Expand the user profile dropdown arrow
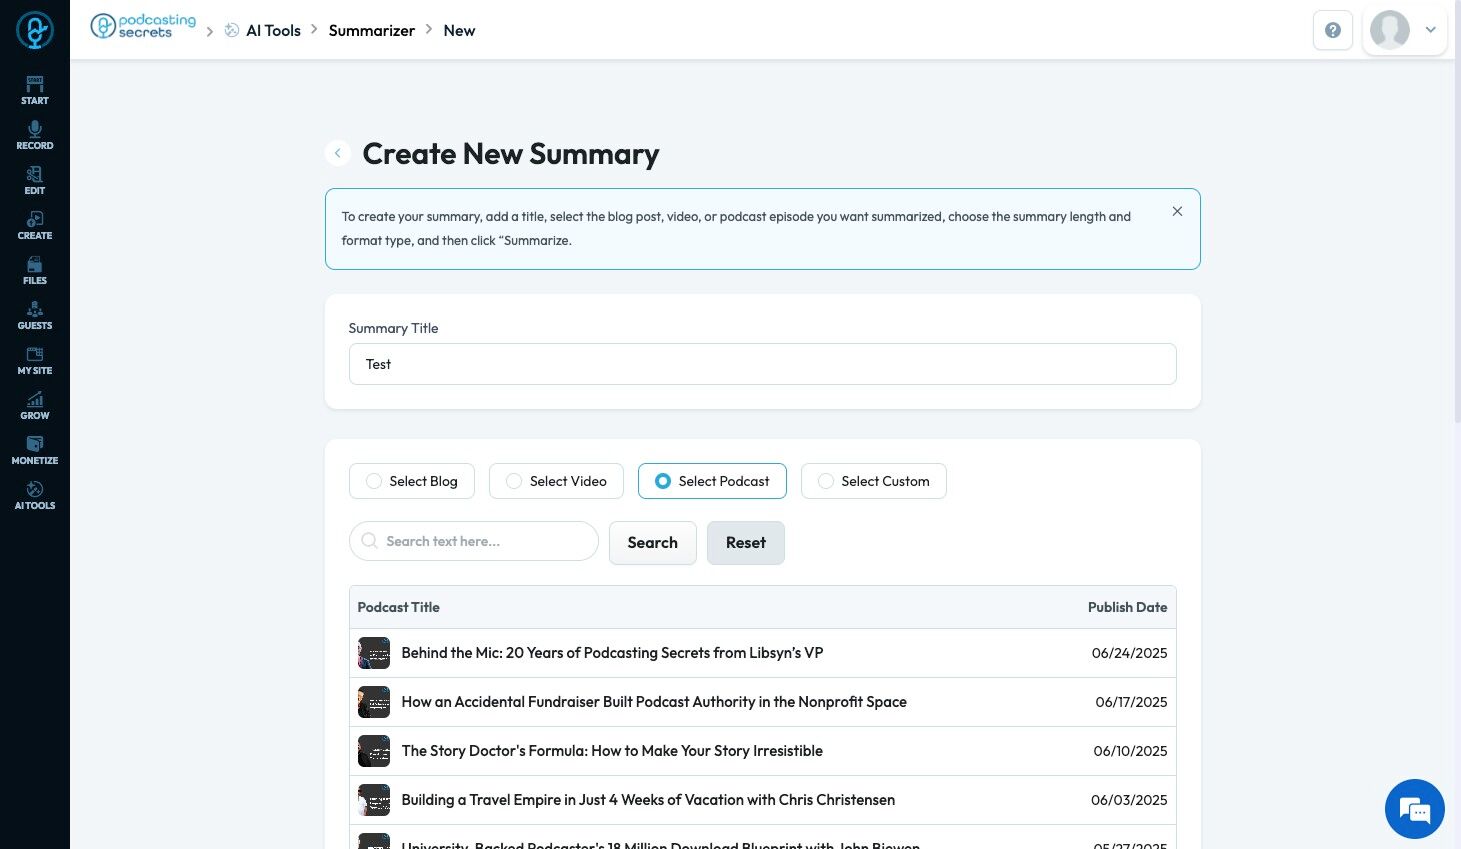The image size is (1461, 849). 1430,30
